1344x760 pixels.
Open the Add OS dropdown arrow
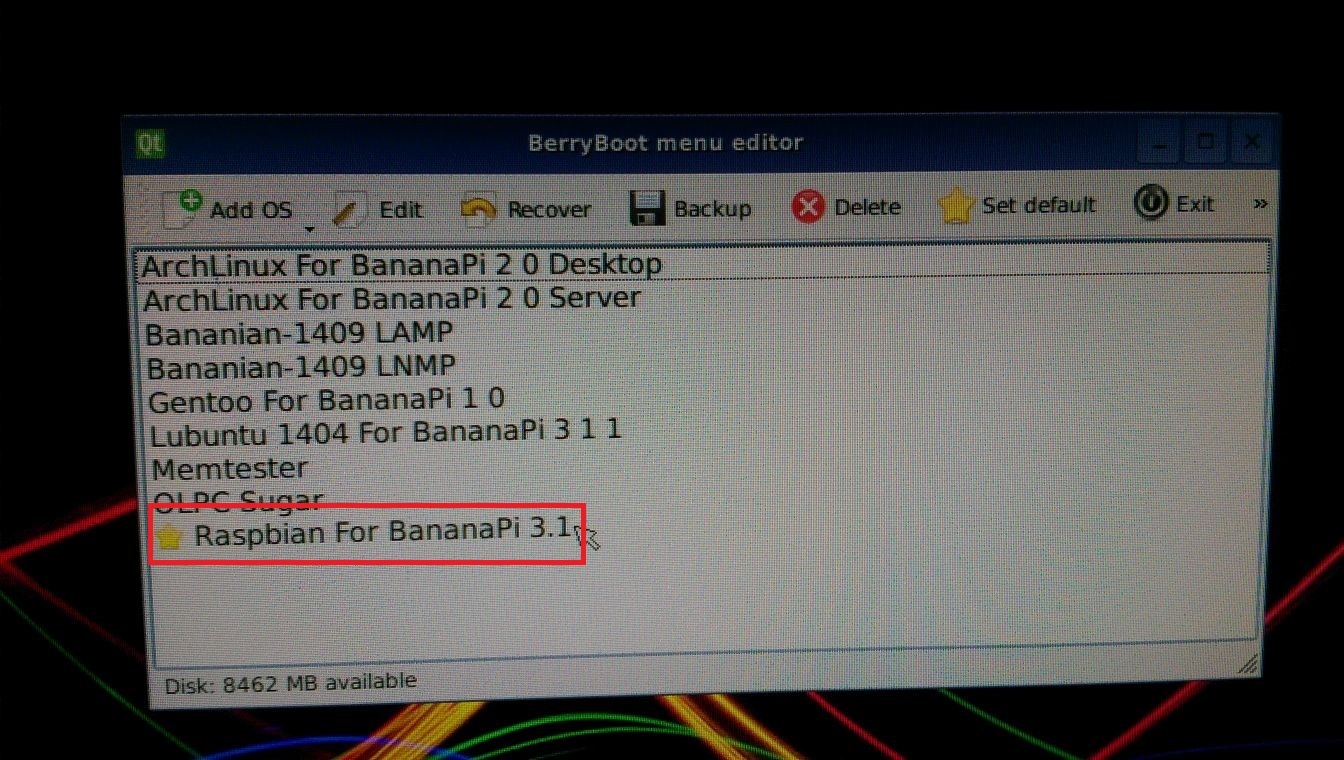pos(309,229)
